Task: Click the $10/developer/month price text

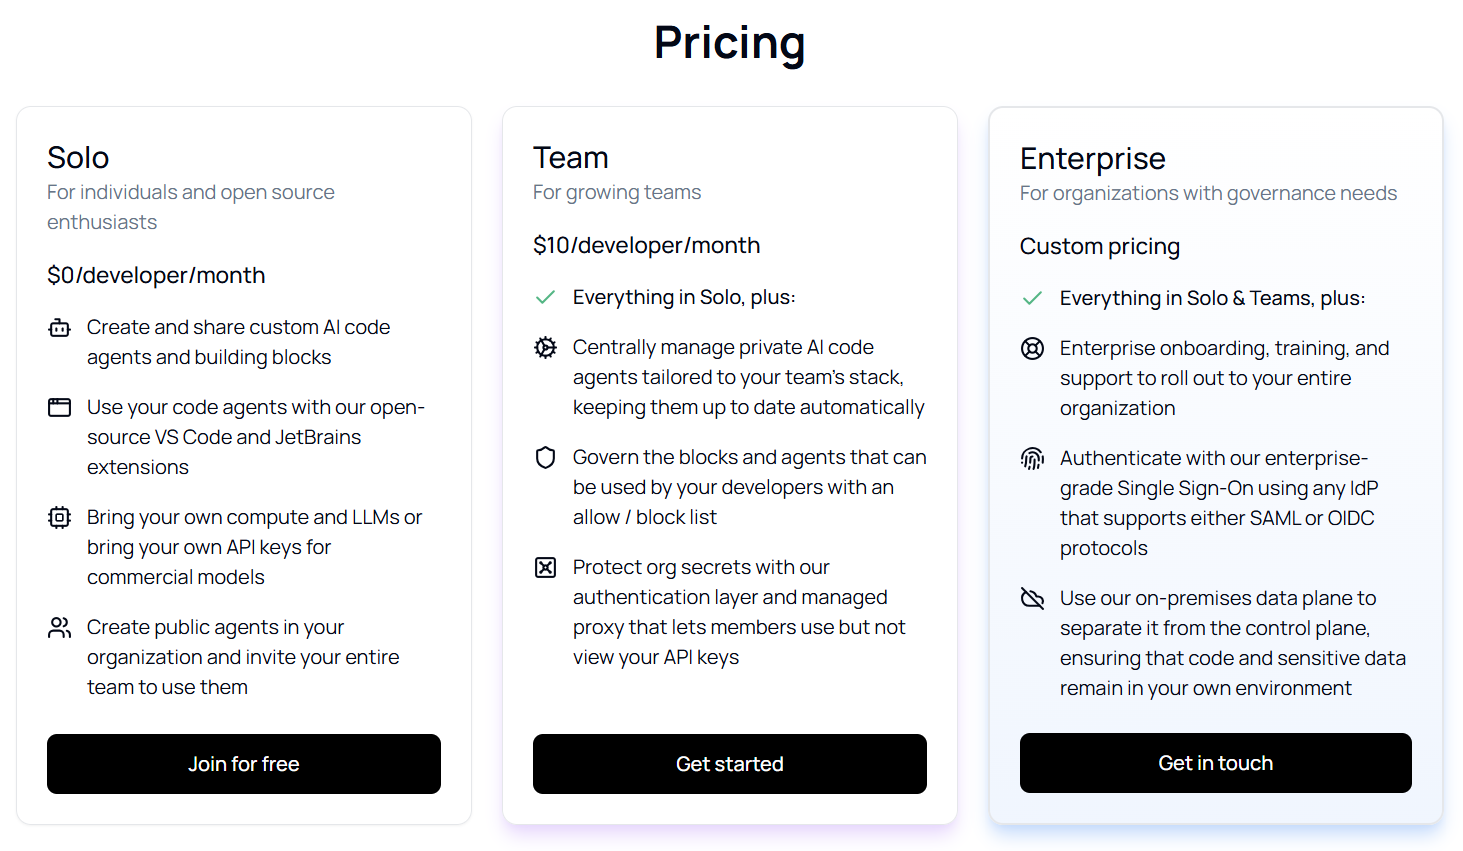Action: [x=647, y=246]
